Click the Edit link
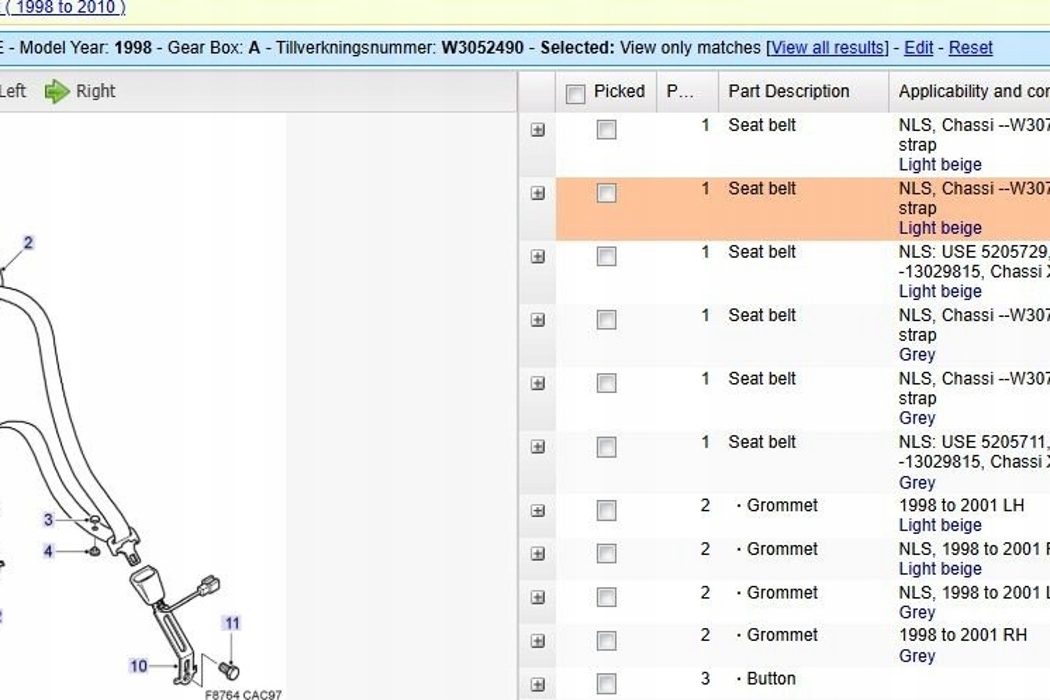Screen dimensions: 1050x700 coord(919,48)
